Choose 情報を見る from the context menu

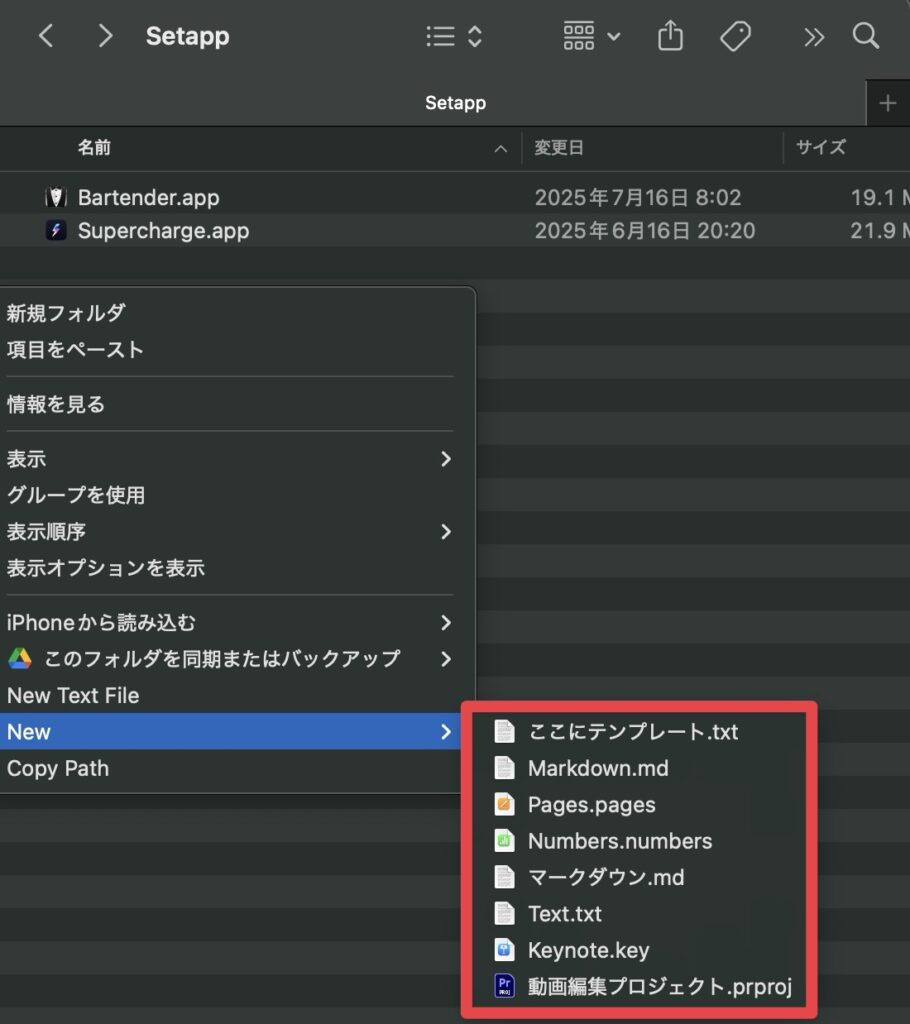230,404
